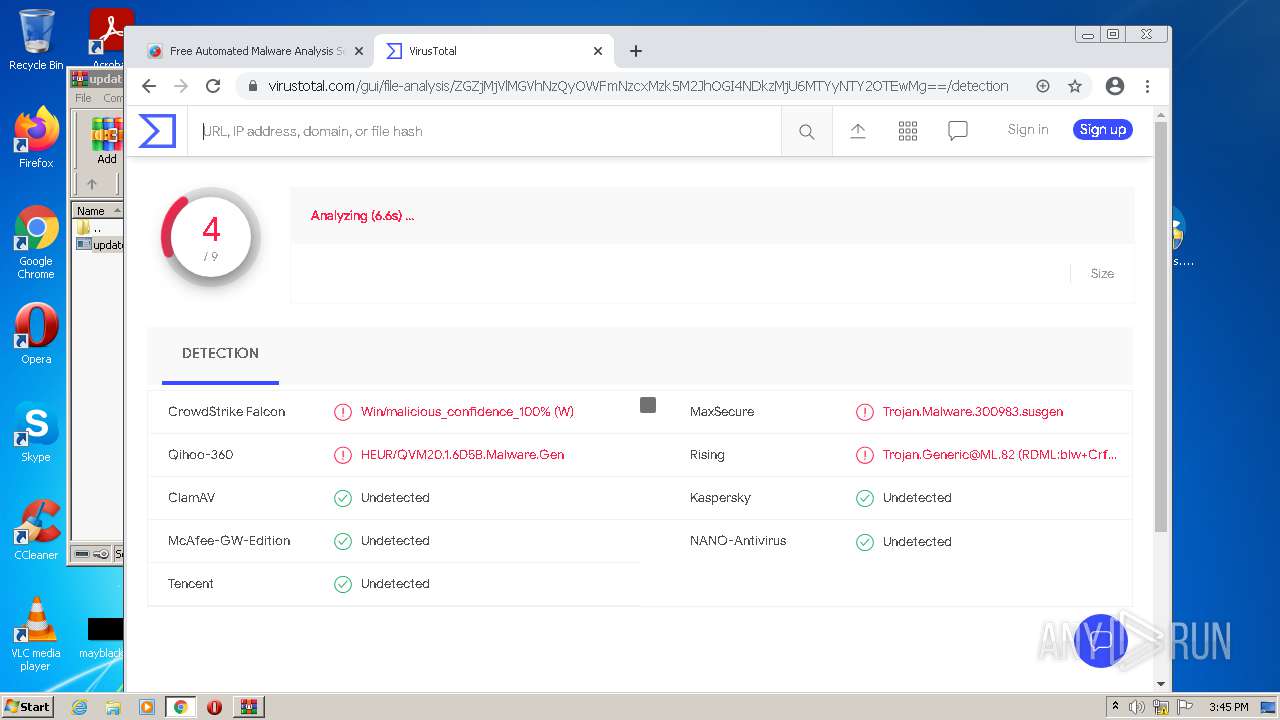This screenshot has width=1280, height=720.
Task: Click the green check beside ClamAV Undetected
Action: pos(343,498)
